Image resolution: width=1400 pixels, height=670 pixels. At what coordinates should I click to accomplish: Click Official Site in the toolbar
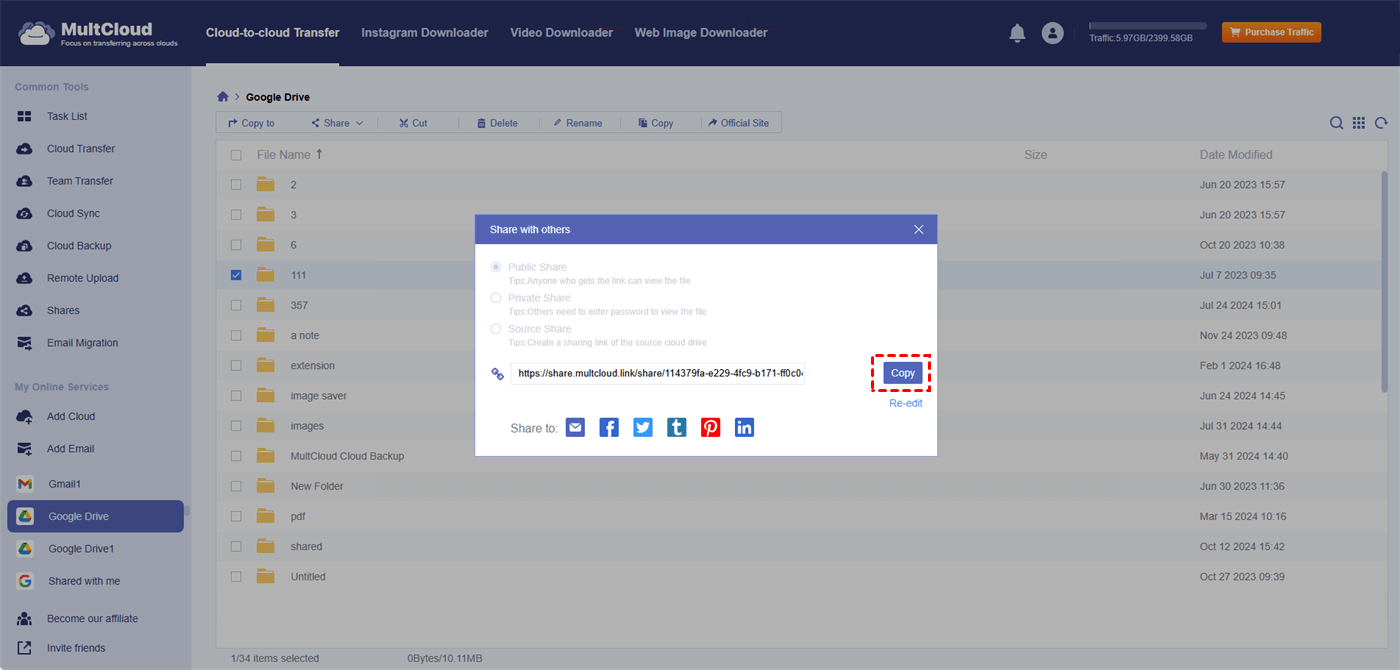pyautogui.click(x=738, y=123)
